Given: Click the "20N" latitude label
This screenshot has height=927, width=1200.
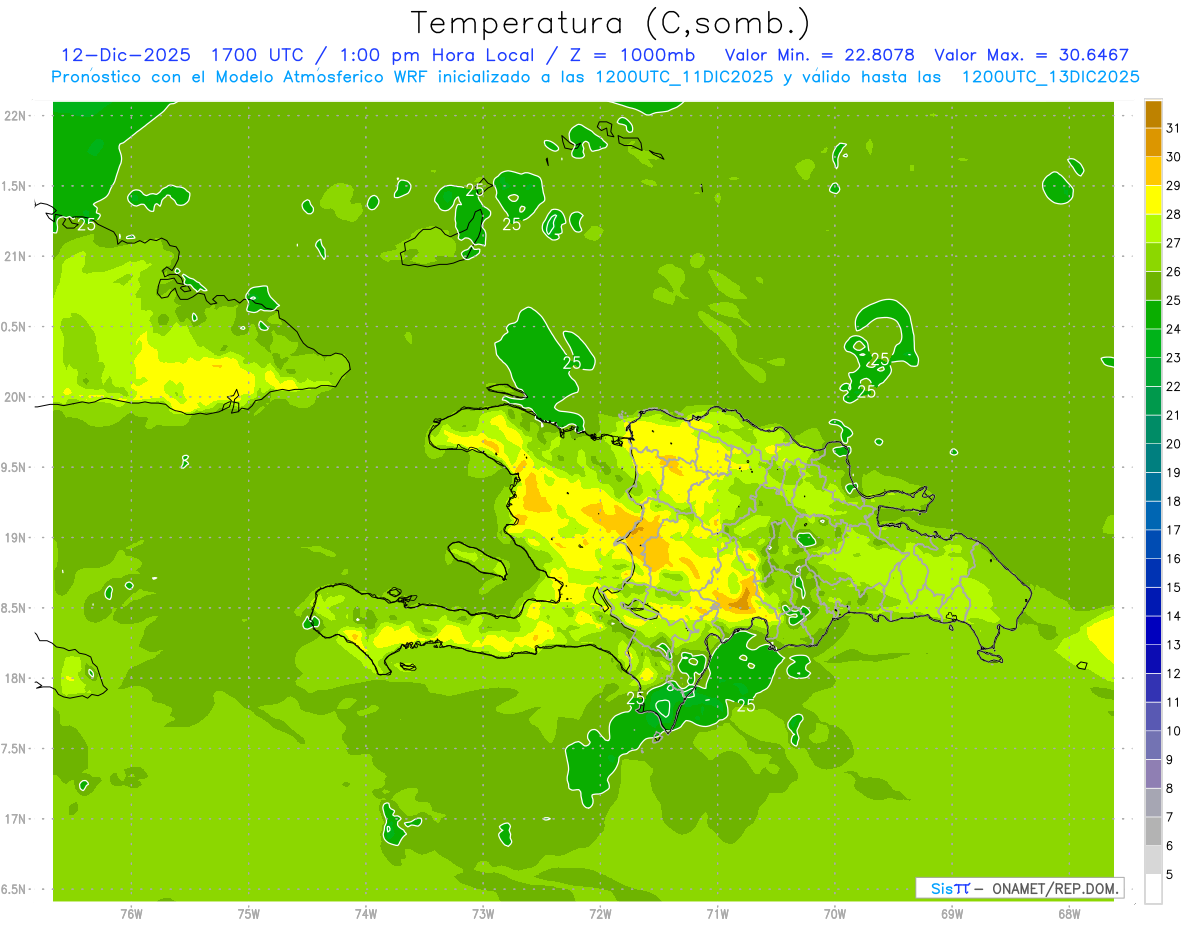Looking at the screenshot, I should pyautogui.click(x=16, y=397).
